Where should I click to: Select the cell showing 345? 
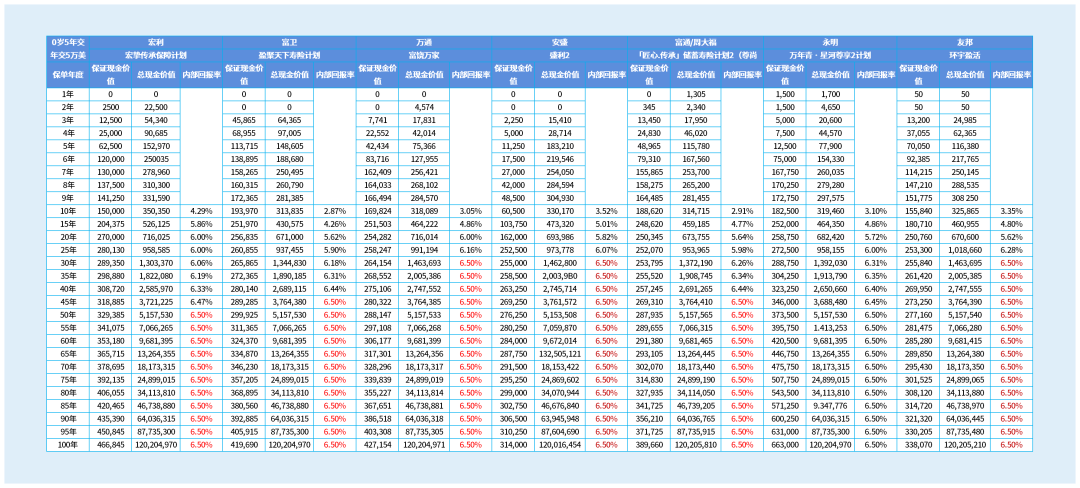coord(648,105)
